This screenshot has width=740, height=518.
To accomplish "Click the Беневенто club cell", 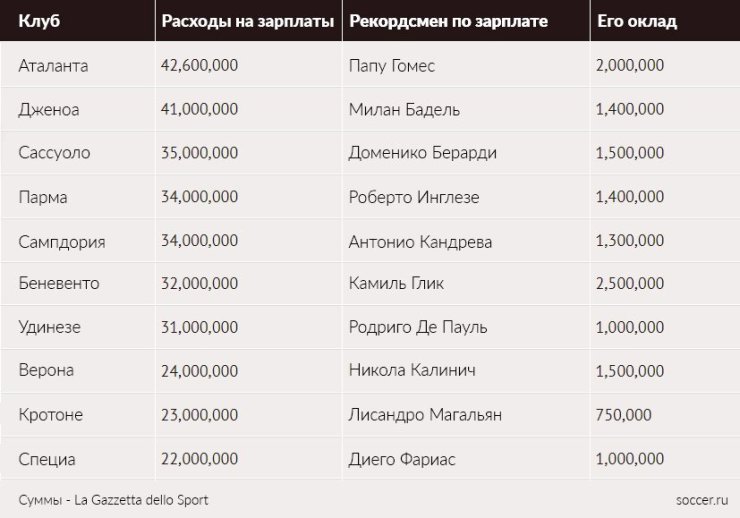I will click(x=59, y=283).
